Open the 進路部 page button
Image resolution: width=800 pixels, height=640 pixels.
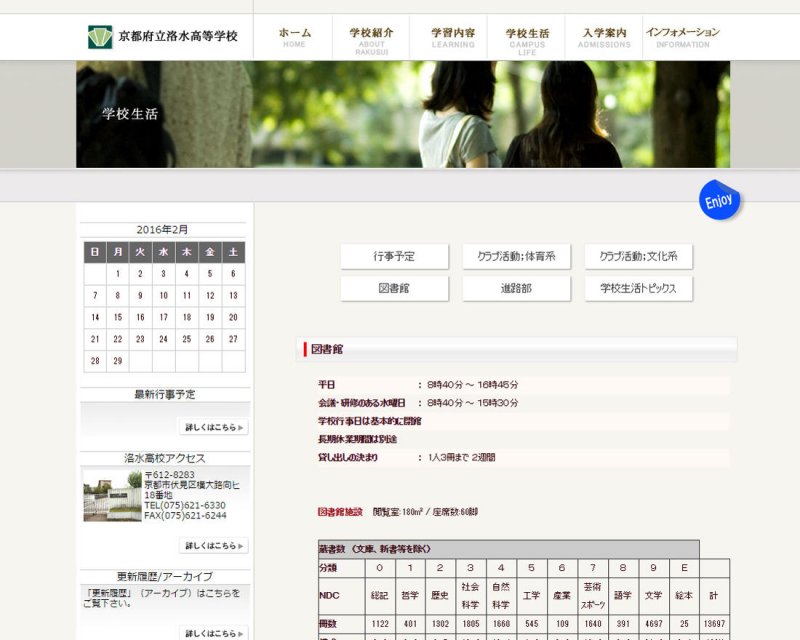click(516, 289)
